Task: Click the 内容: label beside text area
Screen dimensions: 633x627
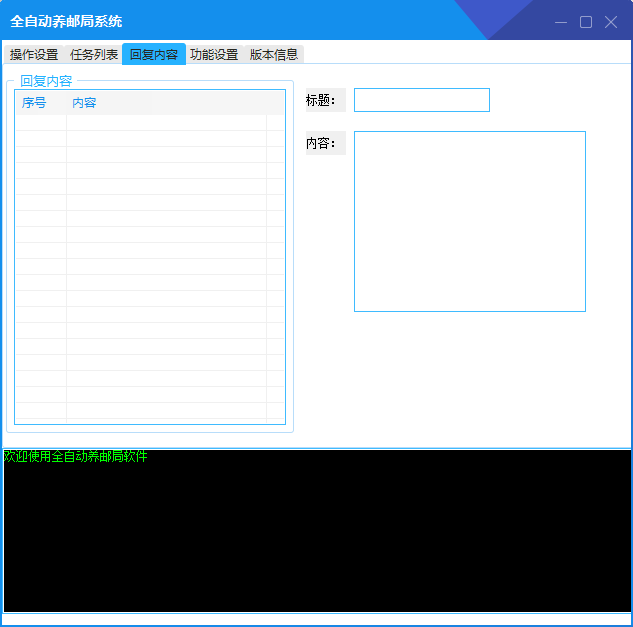Action: point(325,143)
